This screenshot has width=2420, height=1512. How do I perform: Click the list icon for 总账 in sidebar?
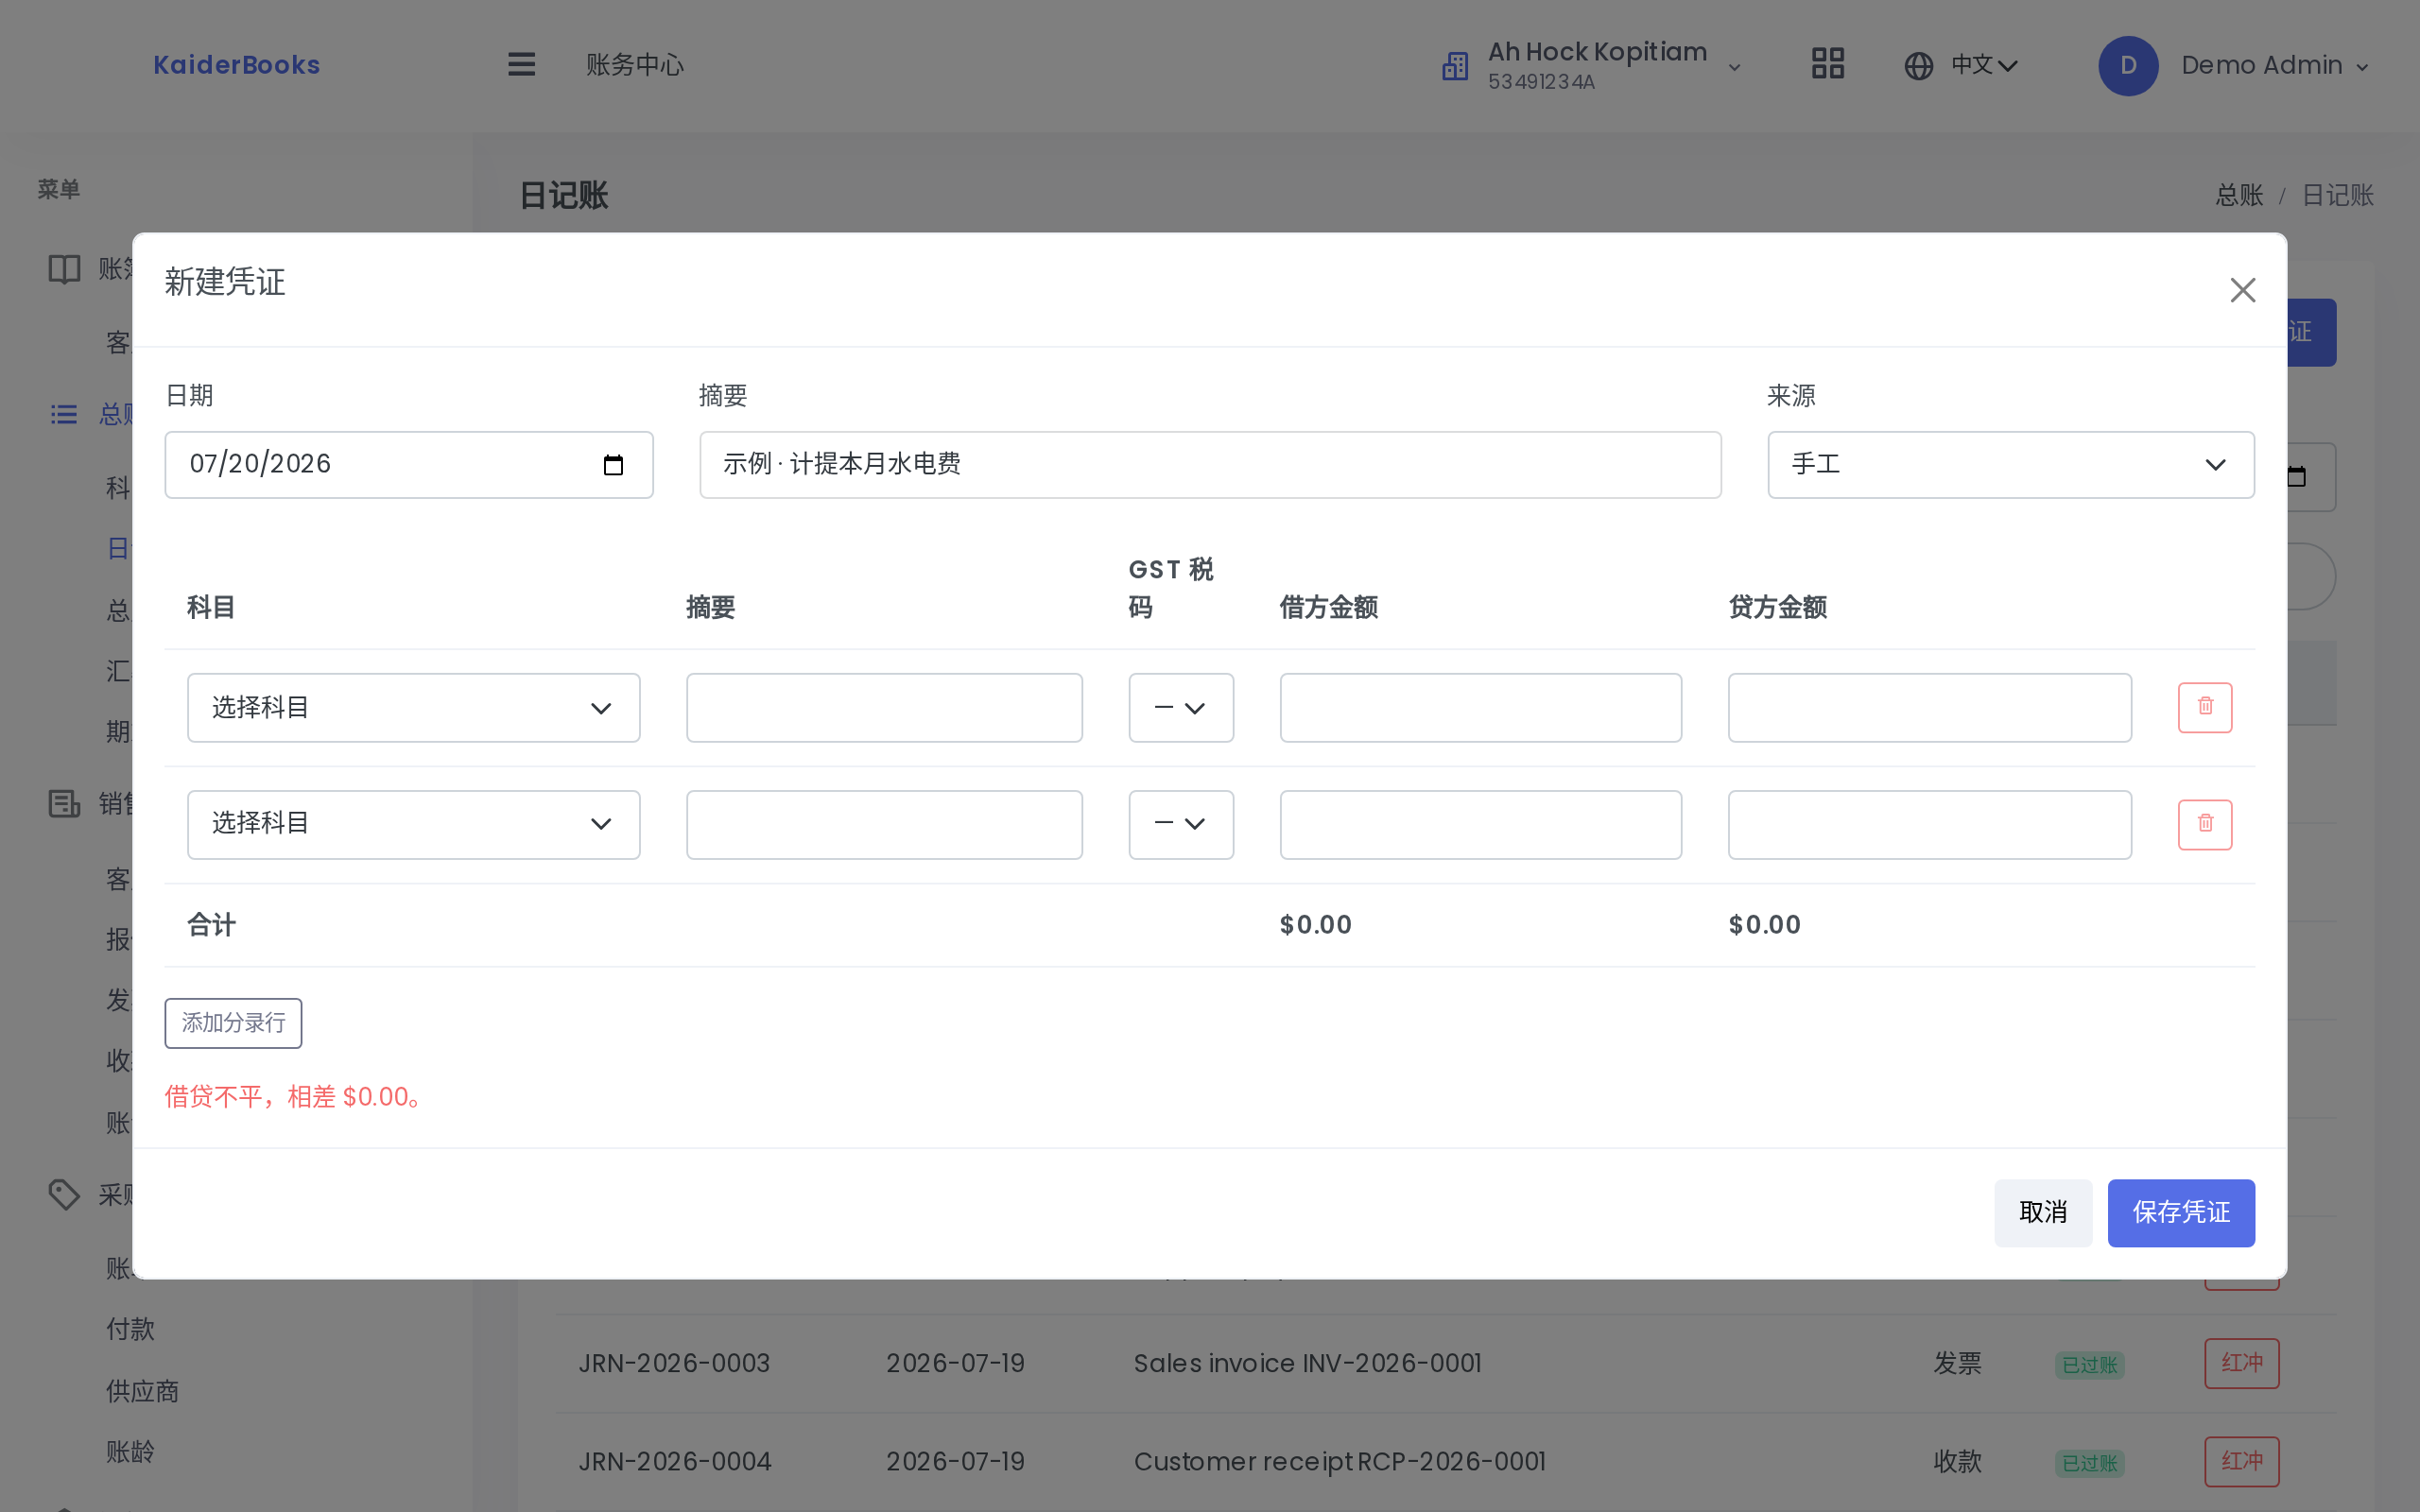(64, 414)
